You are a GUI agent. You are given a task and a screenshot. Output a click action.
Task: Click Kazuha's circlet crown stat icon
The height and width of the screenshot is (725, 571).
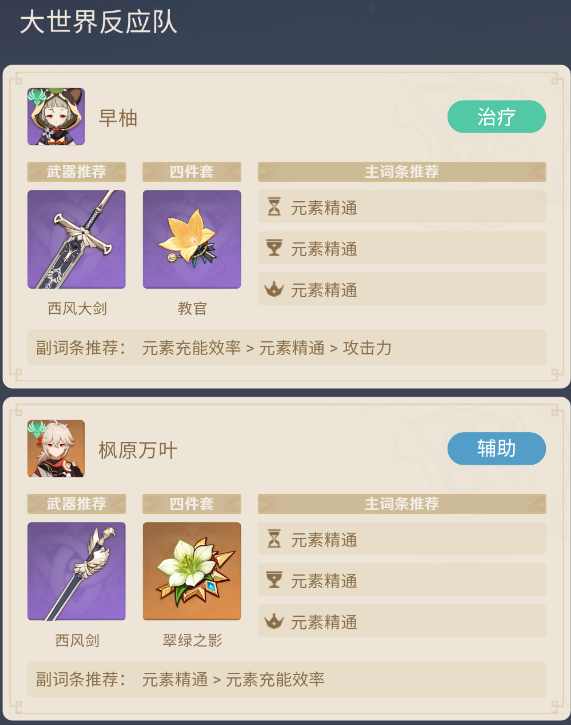pyautogui.click(x=274, y=621)
